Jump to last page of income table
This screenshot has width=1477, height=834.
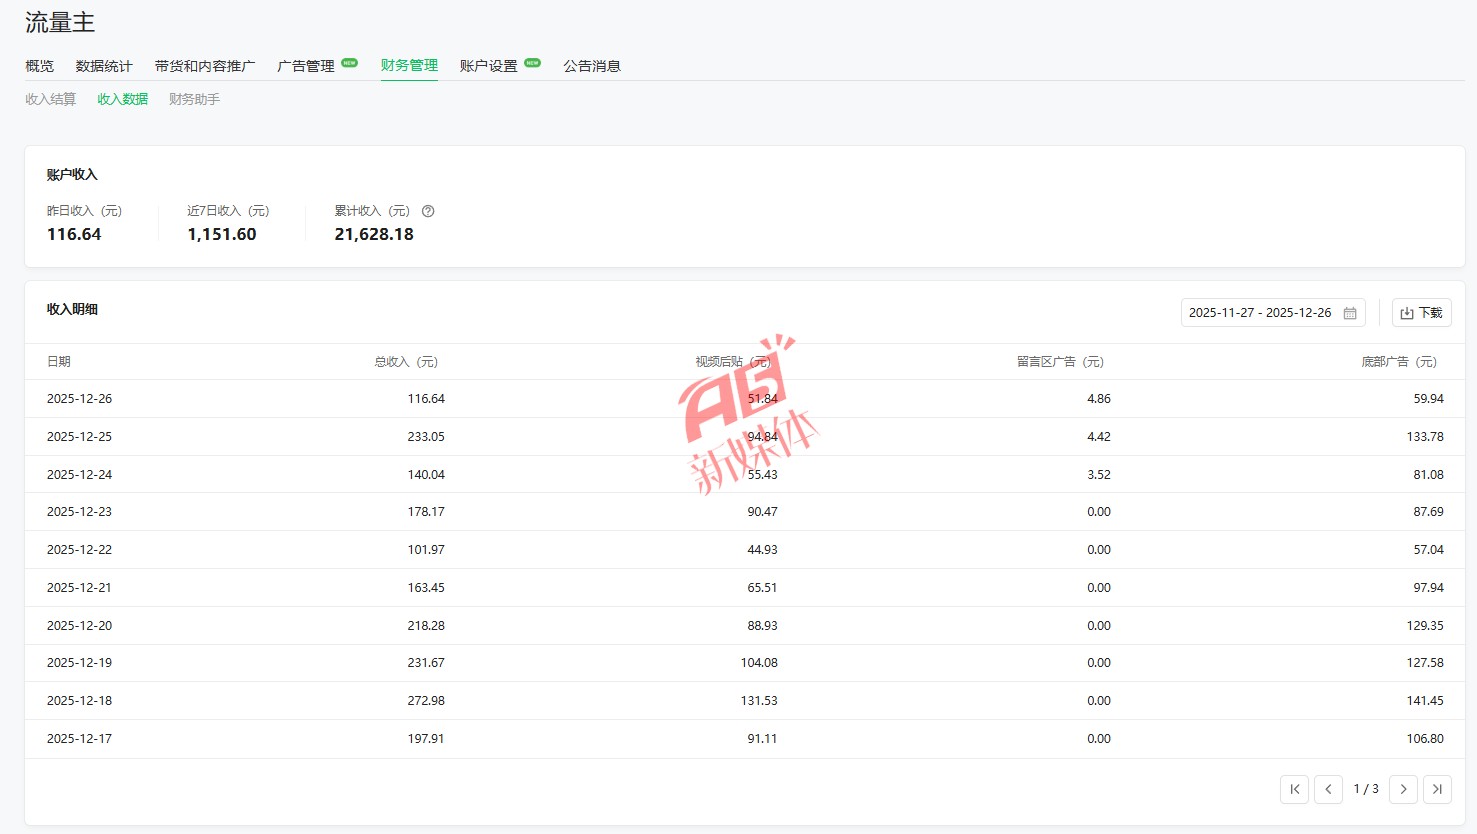tap(1437, 789)
